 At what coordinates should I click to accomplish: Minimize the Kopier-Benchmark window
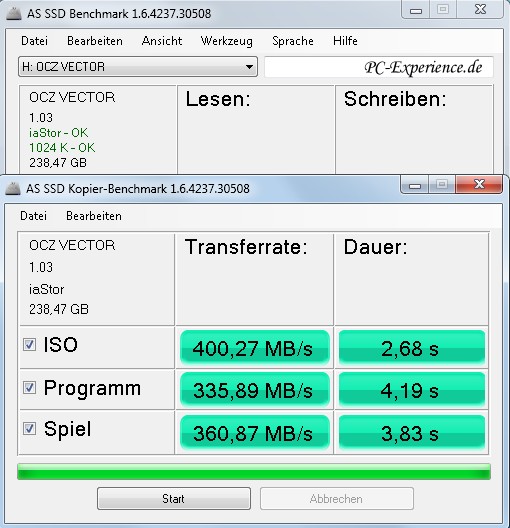click(x=415, y=185)
